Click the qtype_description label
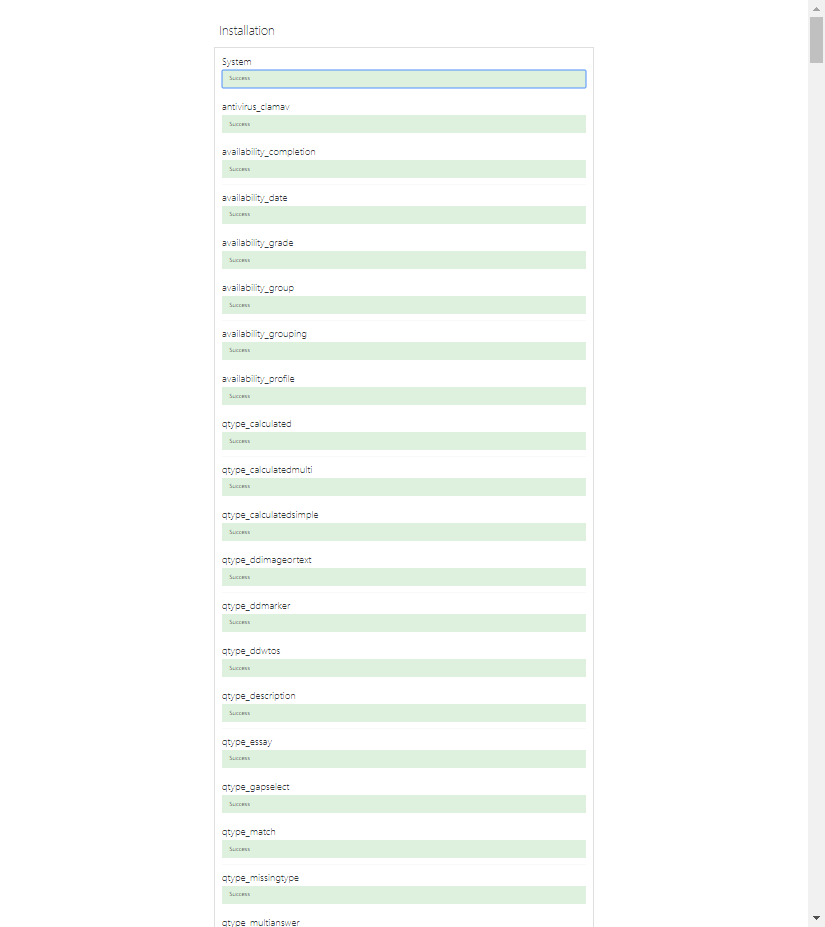825x927 pixels. (x=258, y=696)
